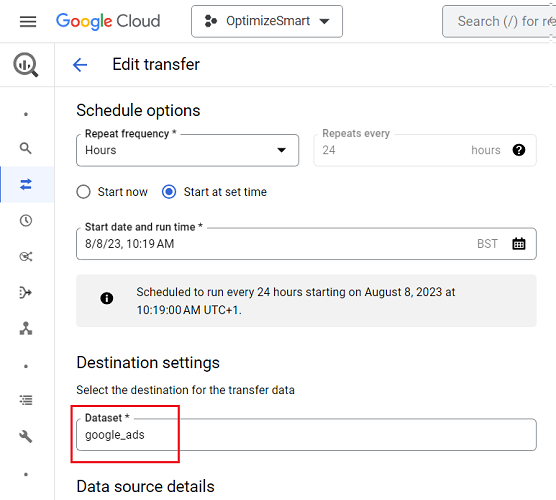
Task: Open the hamburger navigation menu
Action: click(28, 21)
